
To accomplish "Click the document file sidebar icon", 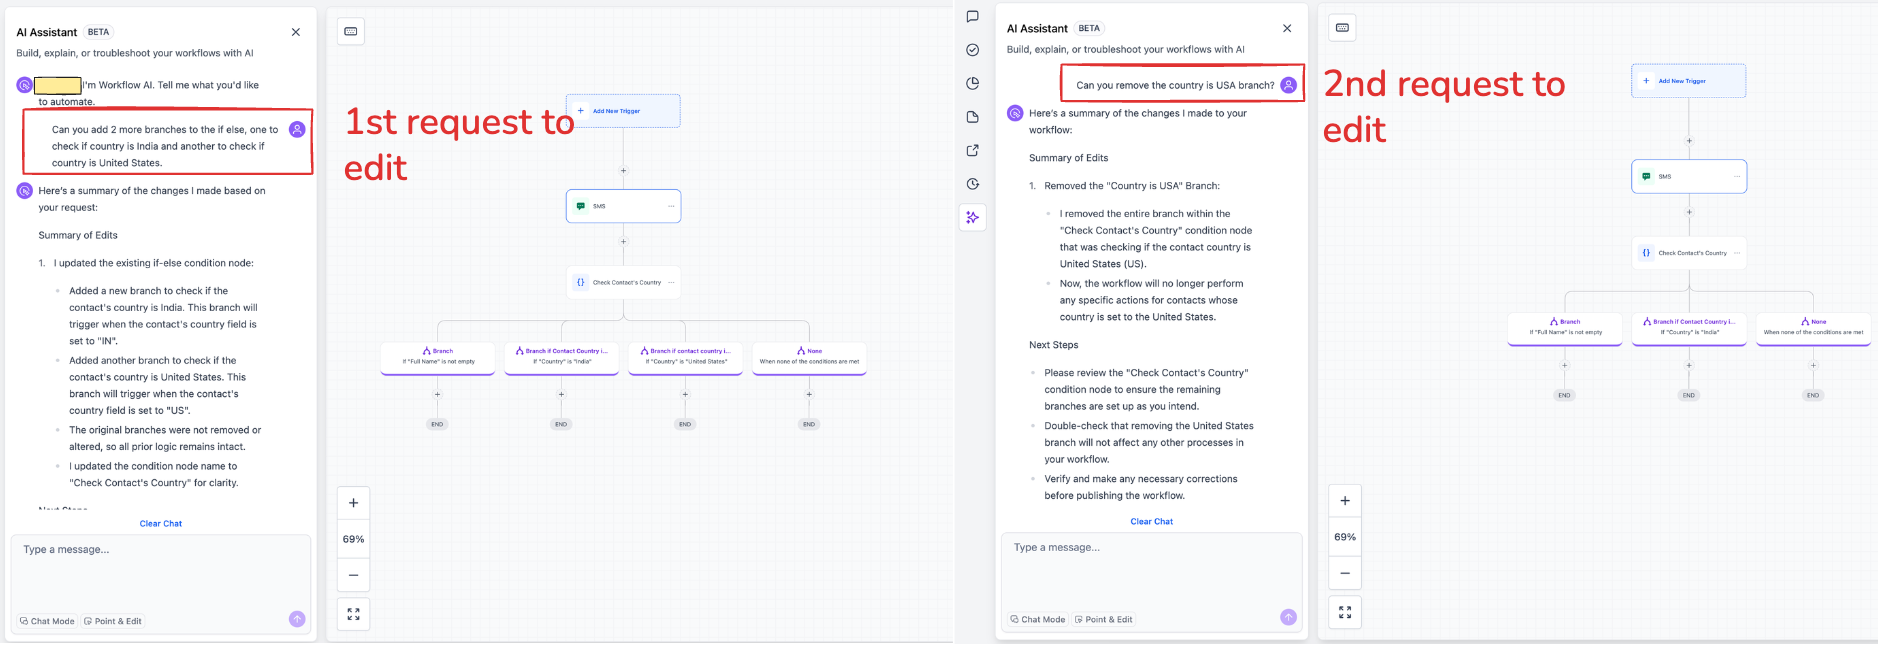I will pos(972,117).
